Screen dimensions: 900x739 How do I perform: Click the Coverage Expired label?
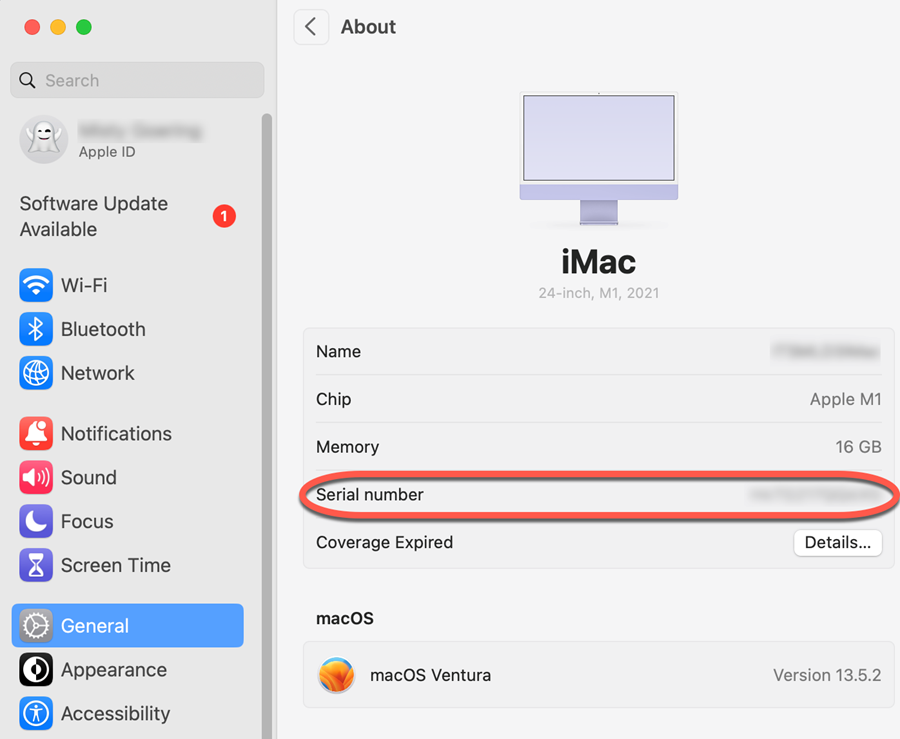pyautogui.click(x=385, y=542)
